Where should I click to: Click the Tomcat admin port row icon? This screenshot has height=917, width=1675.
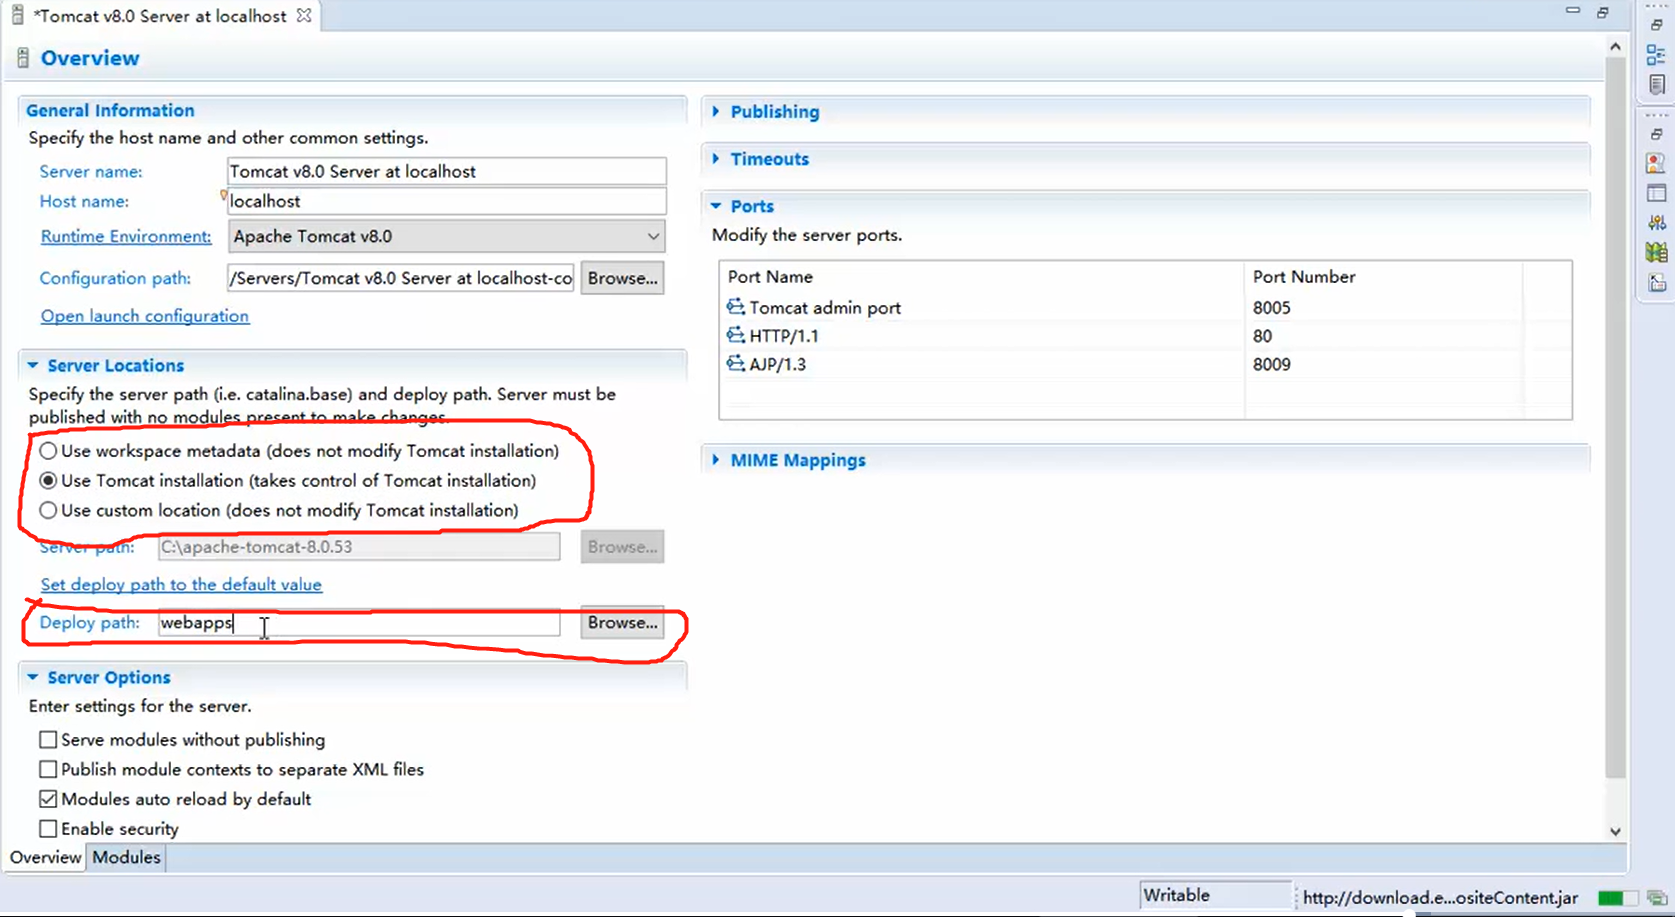736,307
